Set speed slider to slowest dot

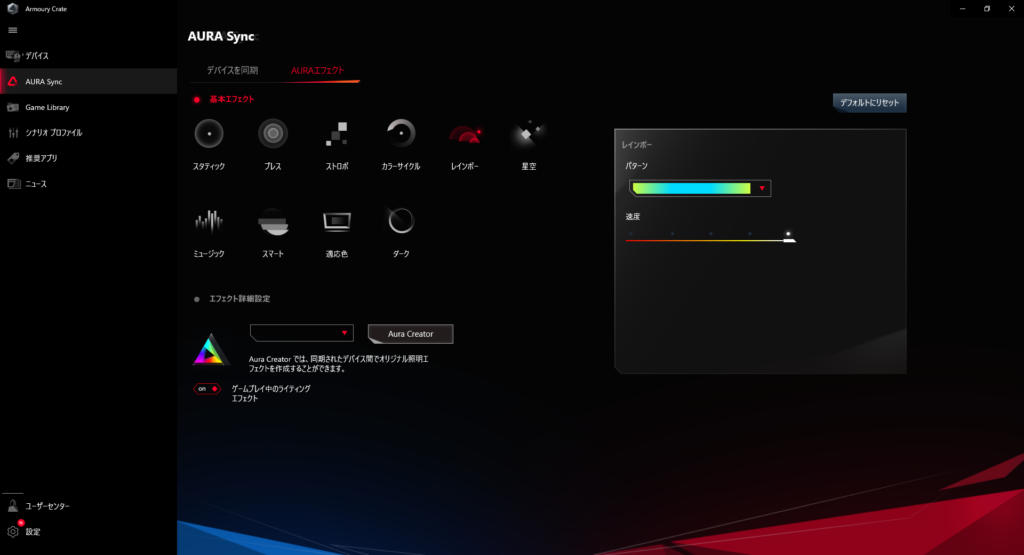[631, 234]
